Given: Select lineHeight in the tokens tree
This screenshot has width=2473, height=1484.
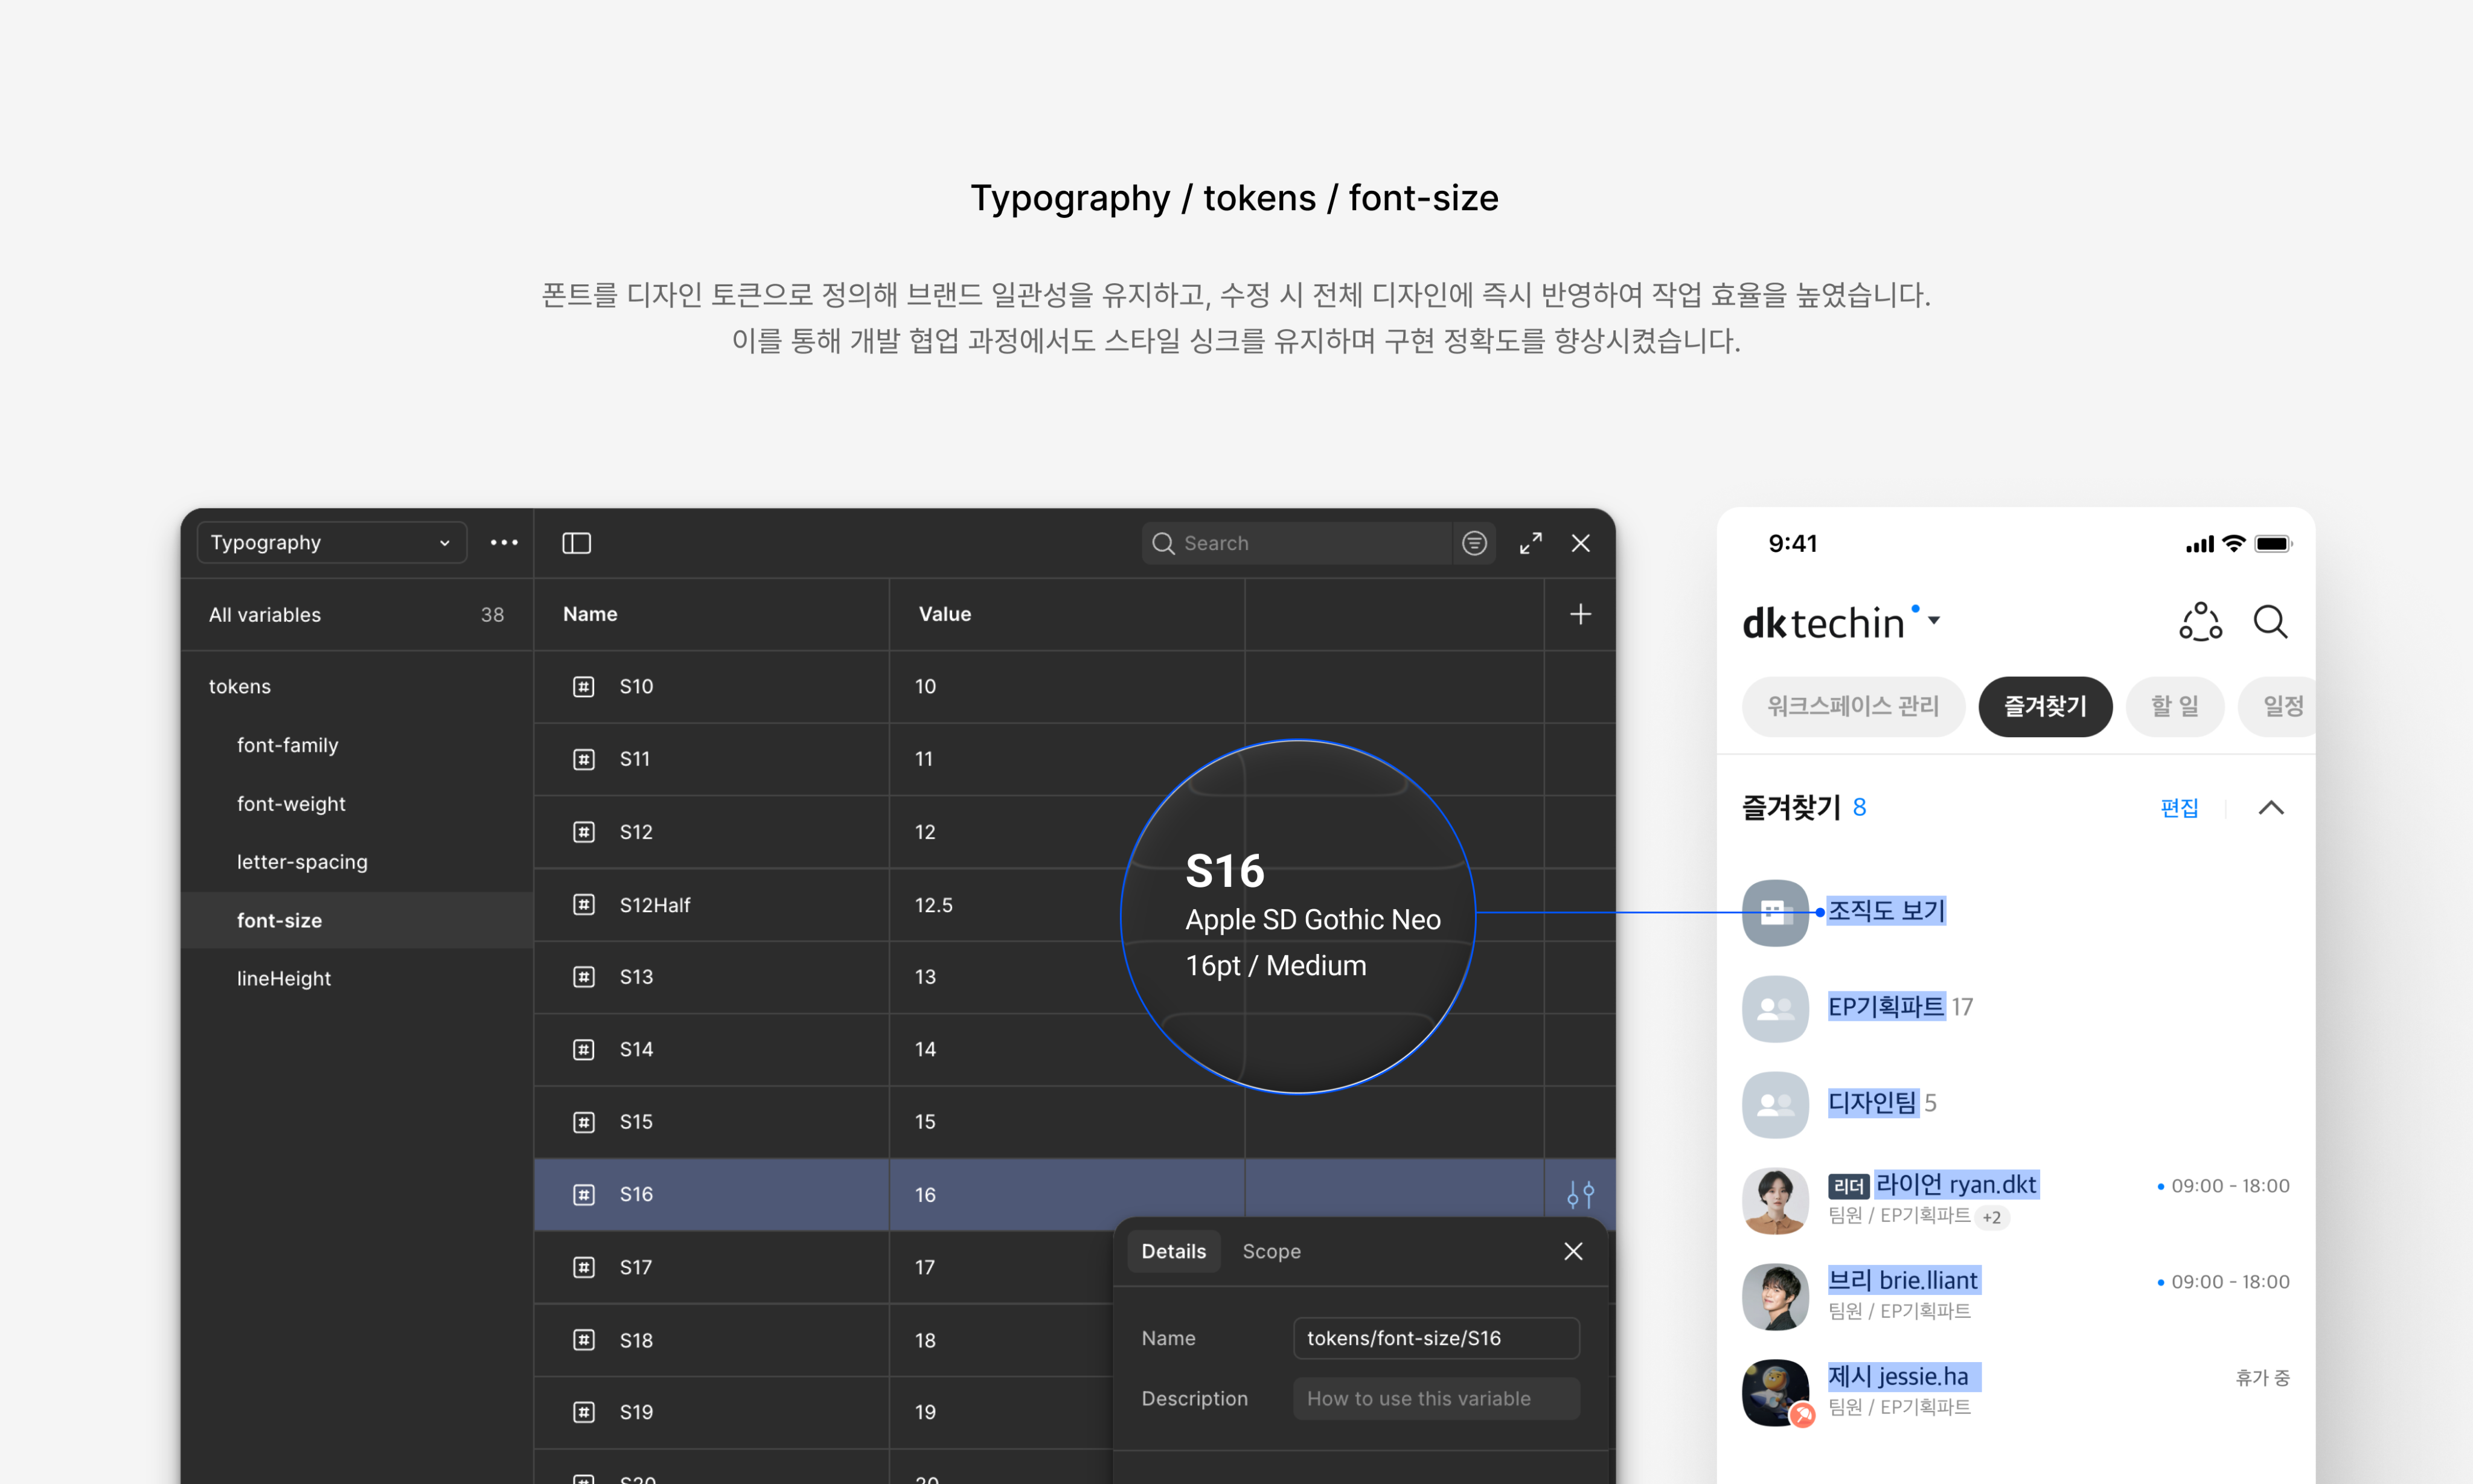Looking at the screenshot, I should coord(284,978).
